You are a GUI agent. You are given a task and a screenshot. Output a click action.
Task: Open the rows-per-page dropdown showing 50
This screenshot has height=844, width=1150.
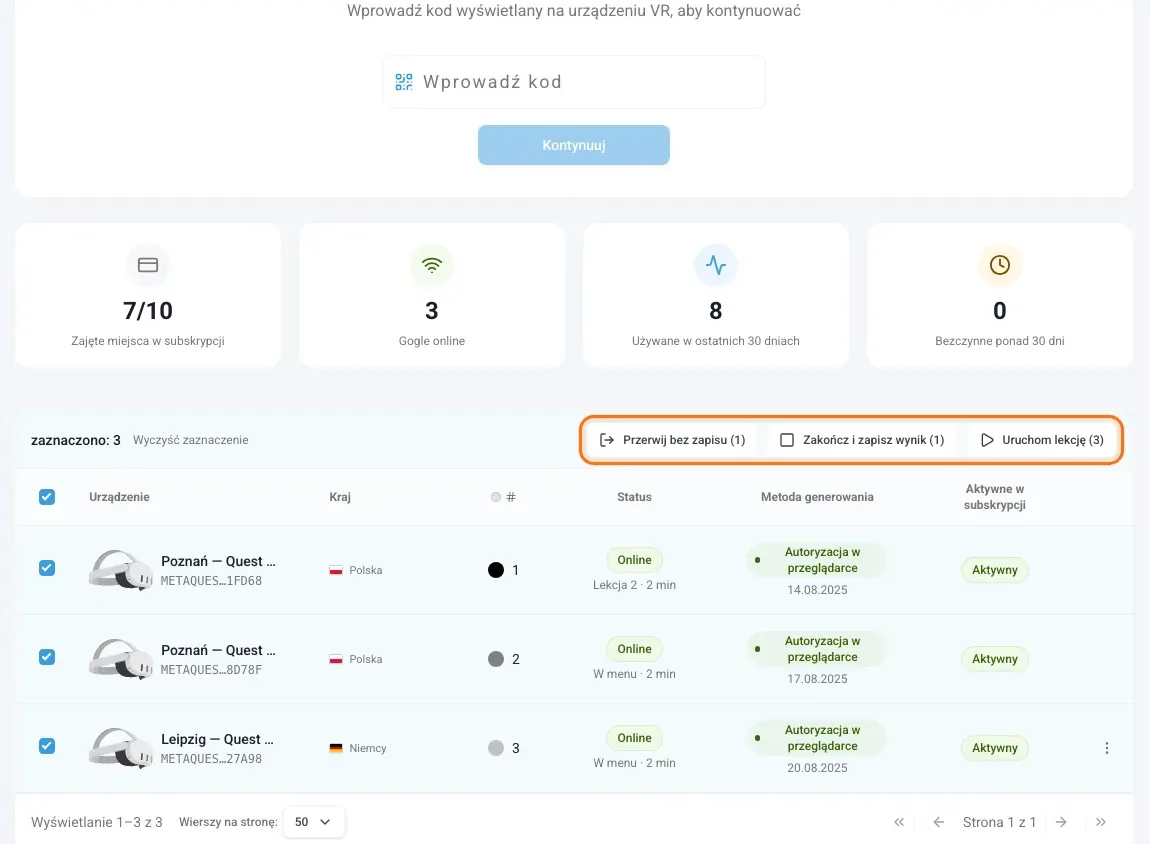click(x=313, y=822)
